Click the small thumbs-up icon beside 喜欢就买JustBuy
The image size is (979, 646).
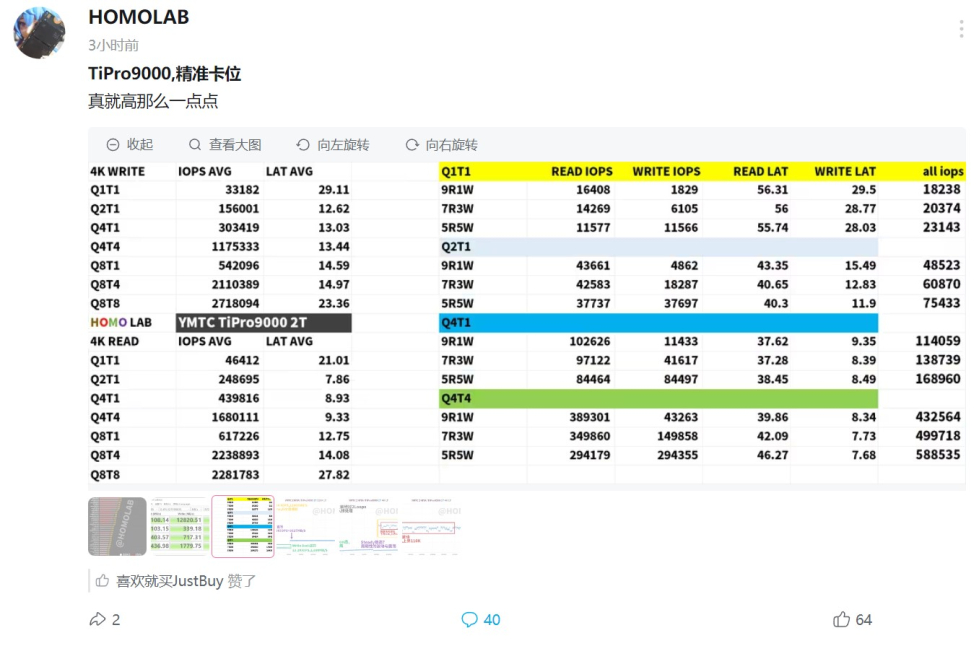102,581
